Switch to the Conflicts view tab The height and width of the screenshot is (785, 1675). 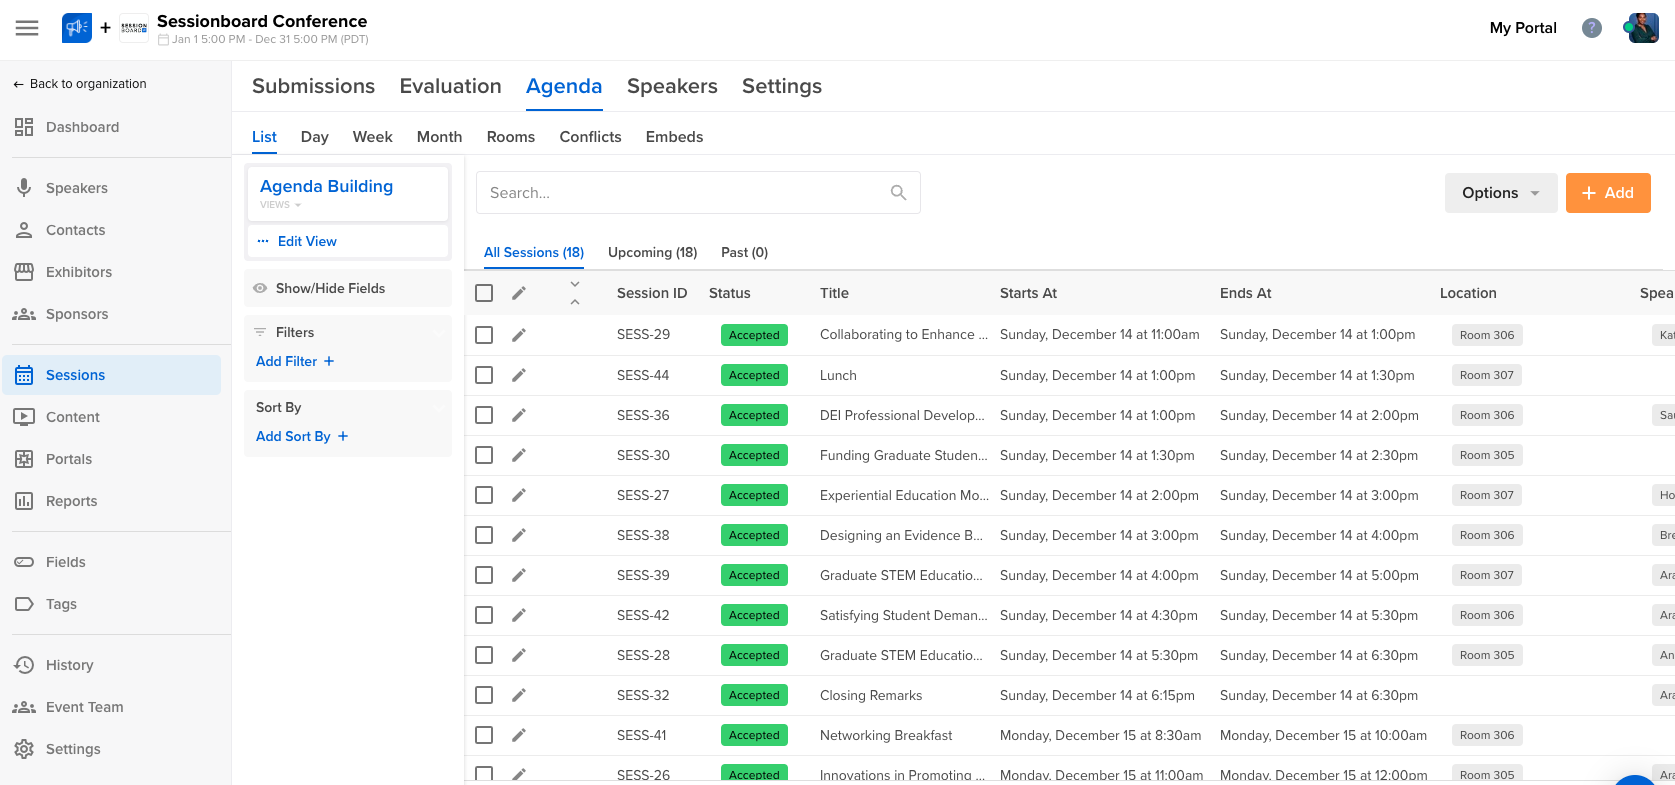590,137
